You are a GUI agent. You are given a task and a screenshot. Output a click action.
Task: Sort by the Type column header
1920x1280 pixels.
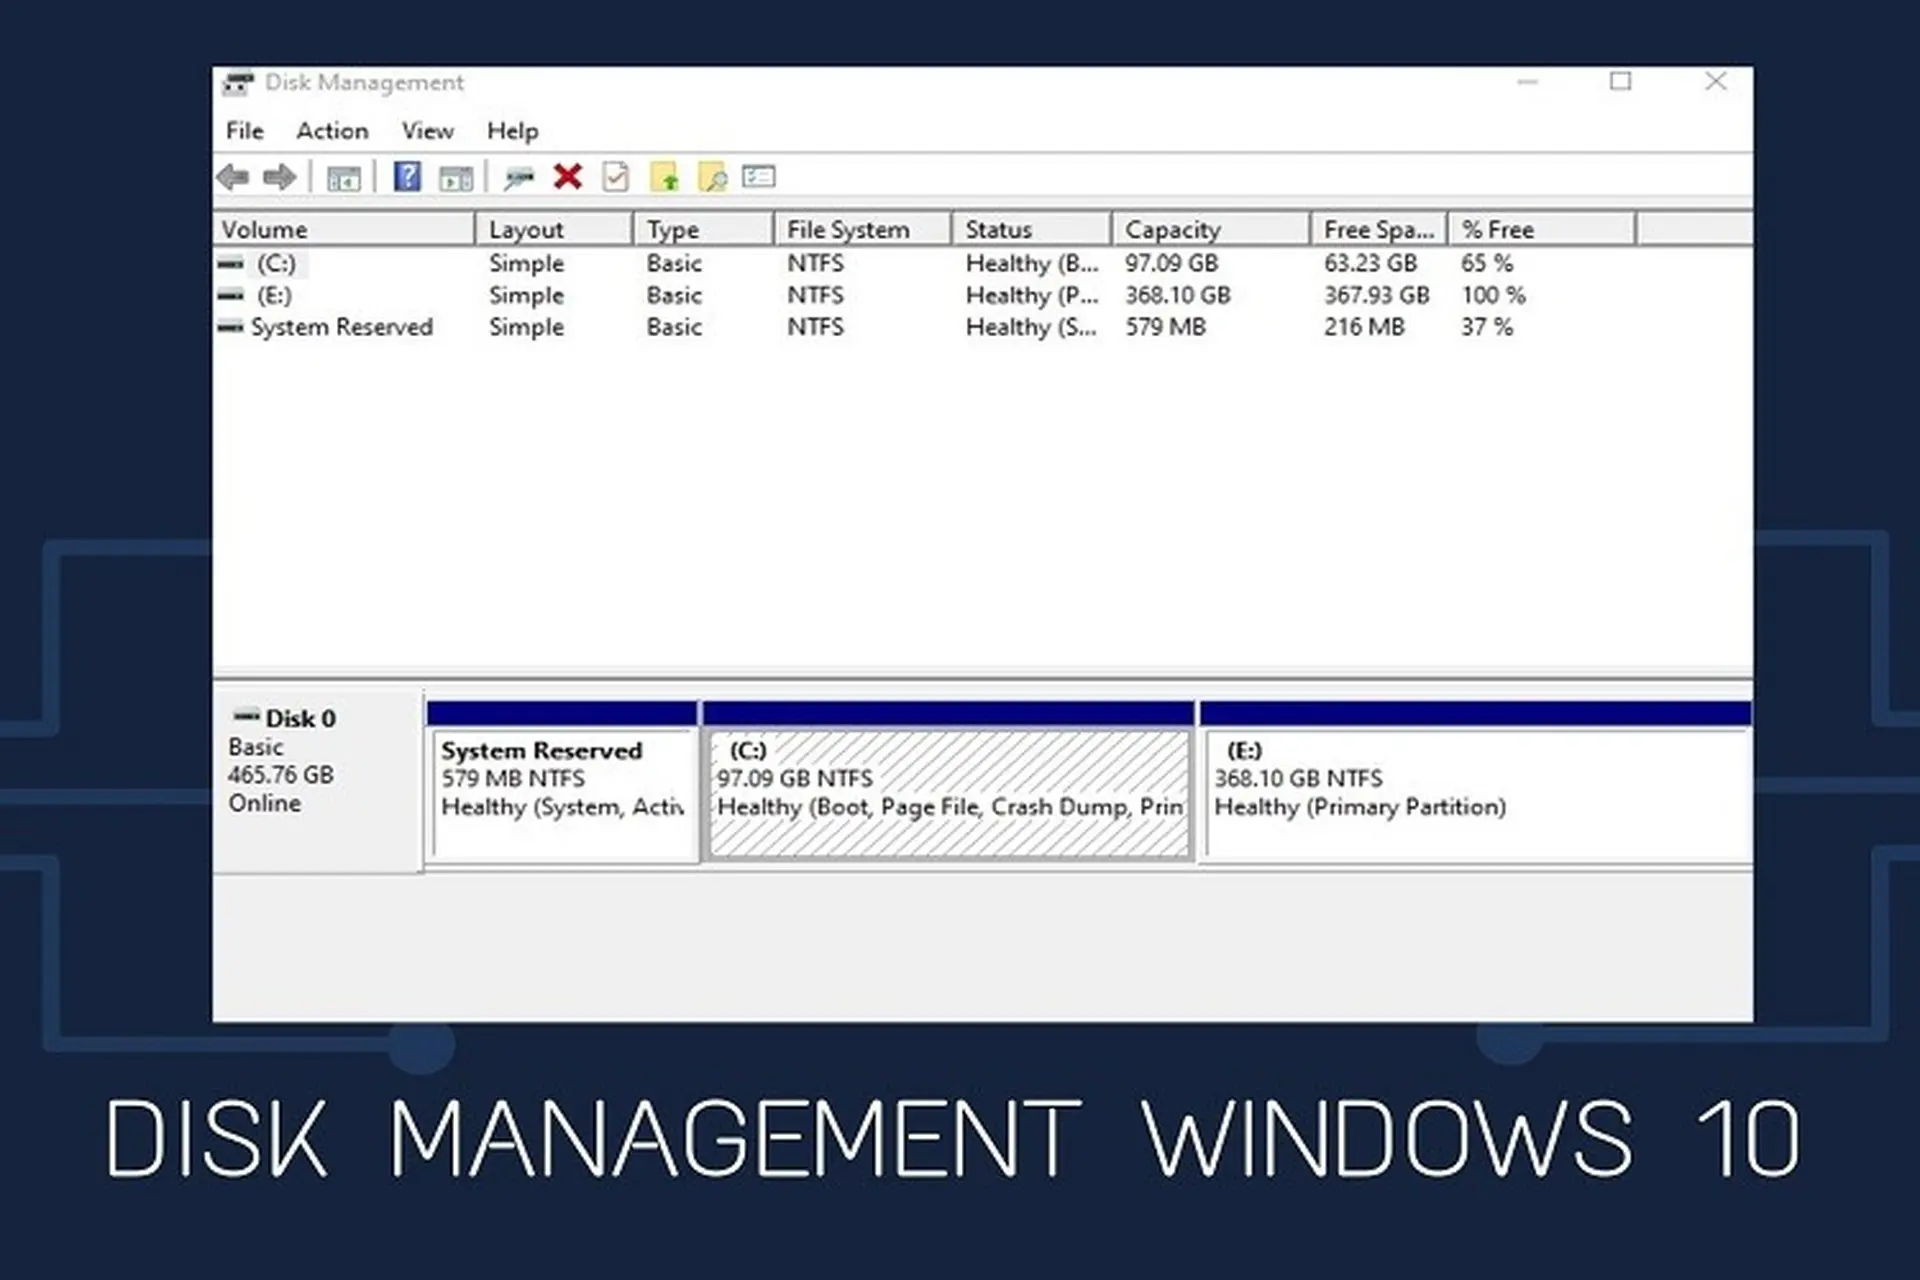[x=704, y=229]
